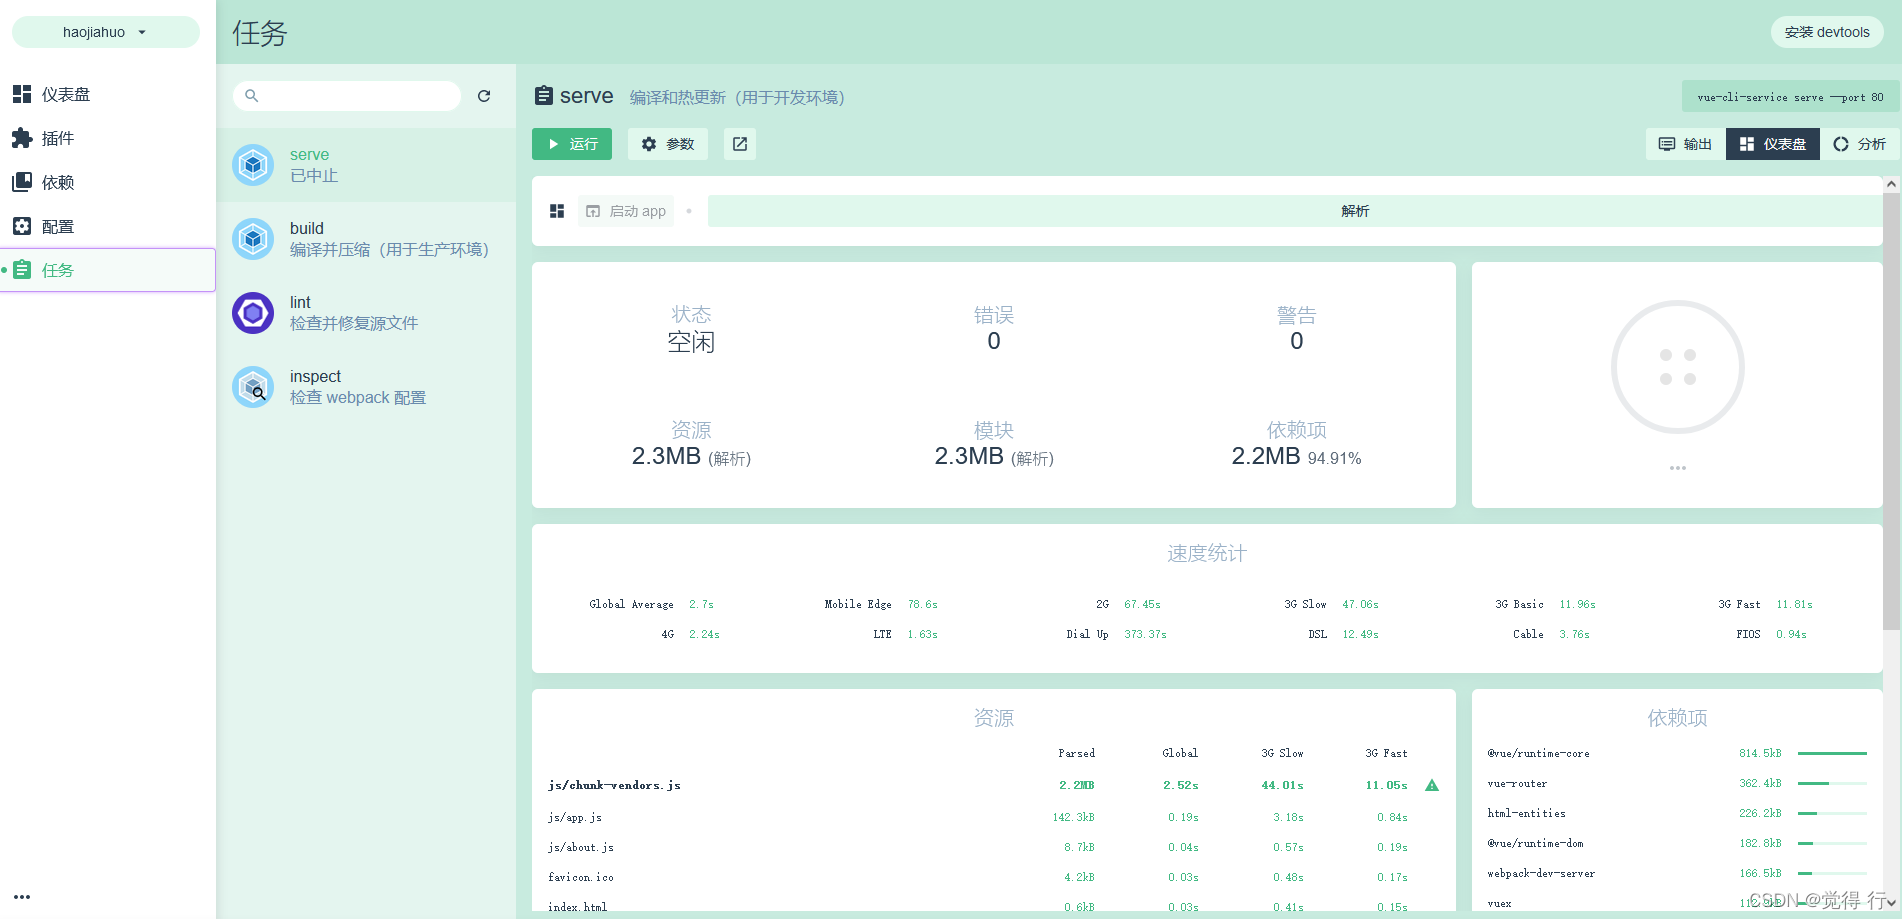Select the inspect task

(366, 387)
